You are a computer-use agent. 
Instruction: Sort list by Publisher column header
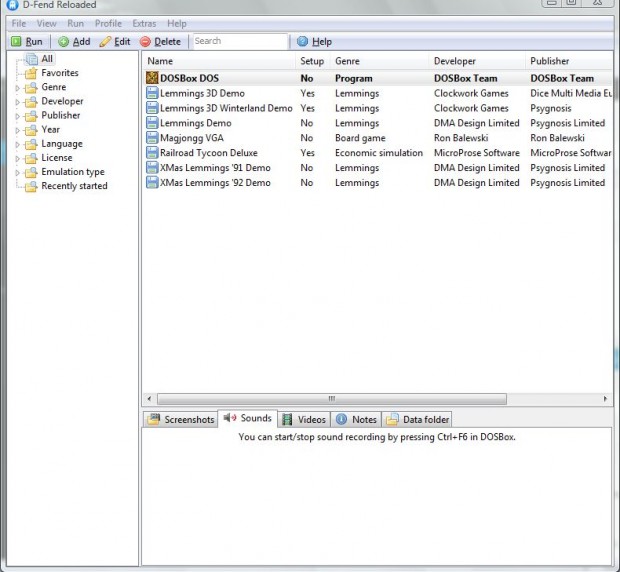[x=569, y=61]
